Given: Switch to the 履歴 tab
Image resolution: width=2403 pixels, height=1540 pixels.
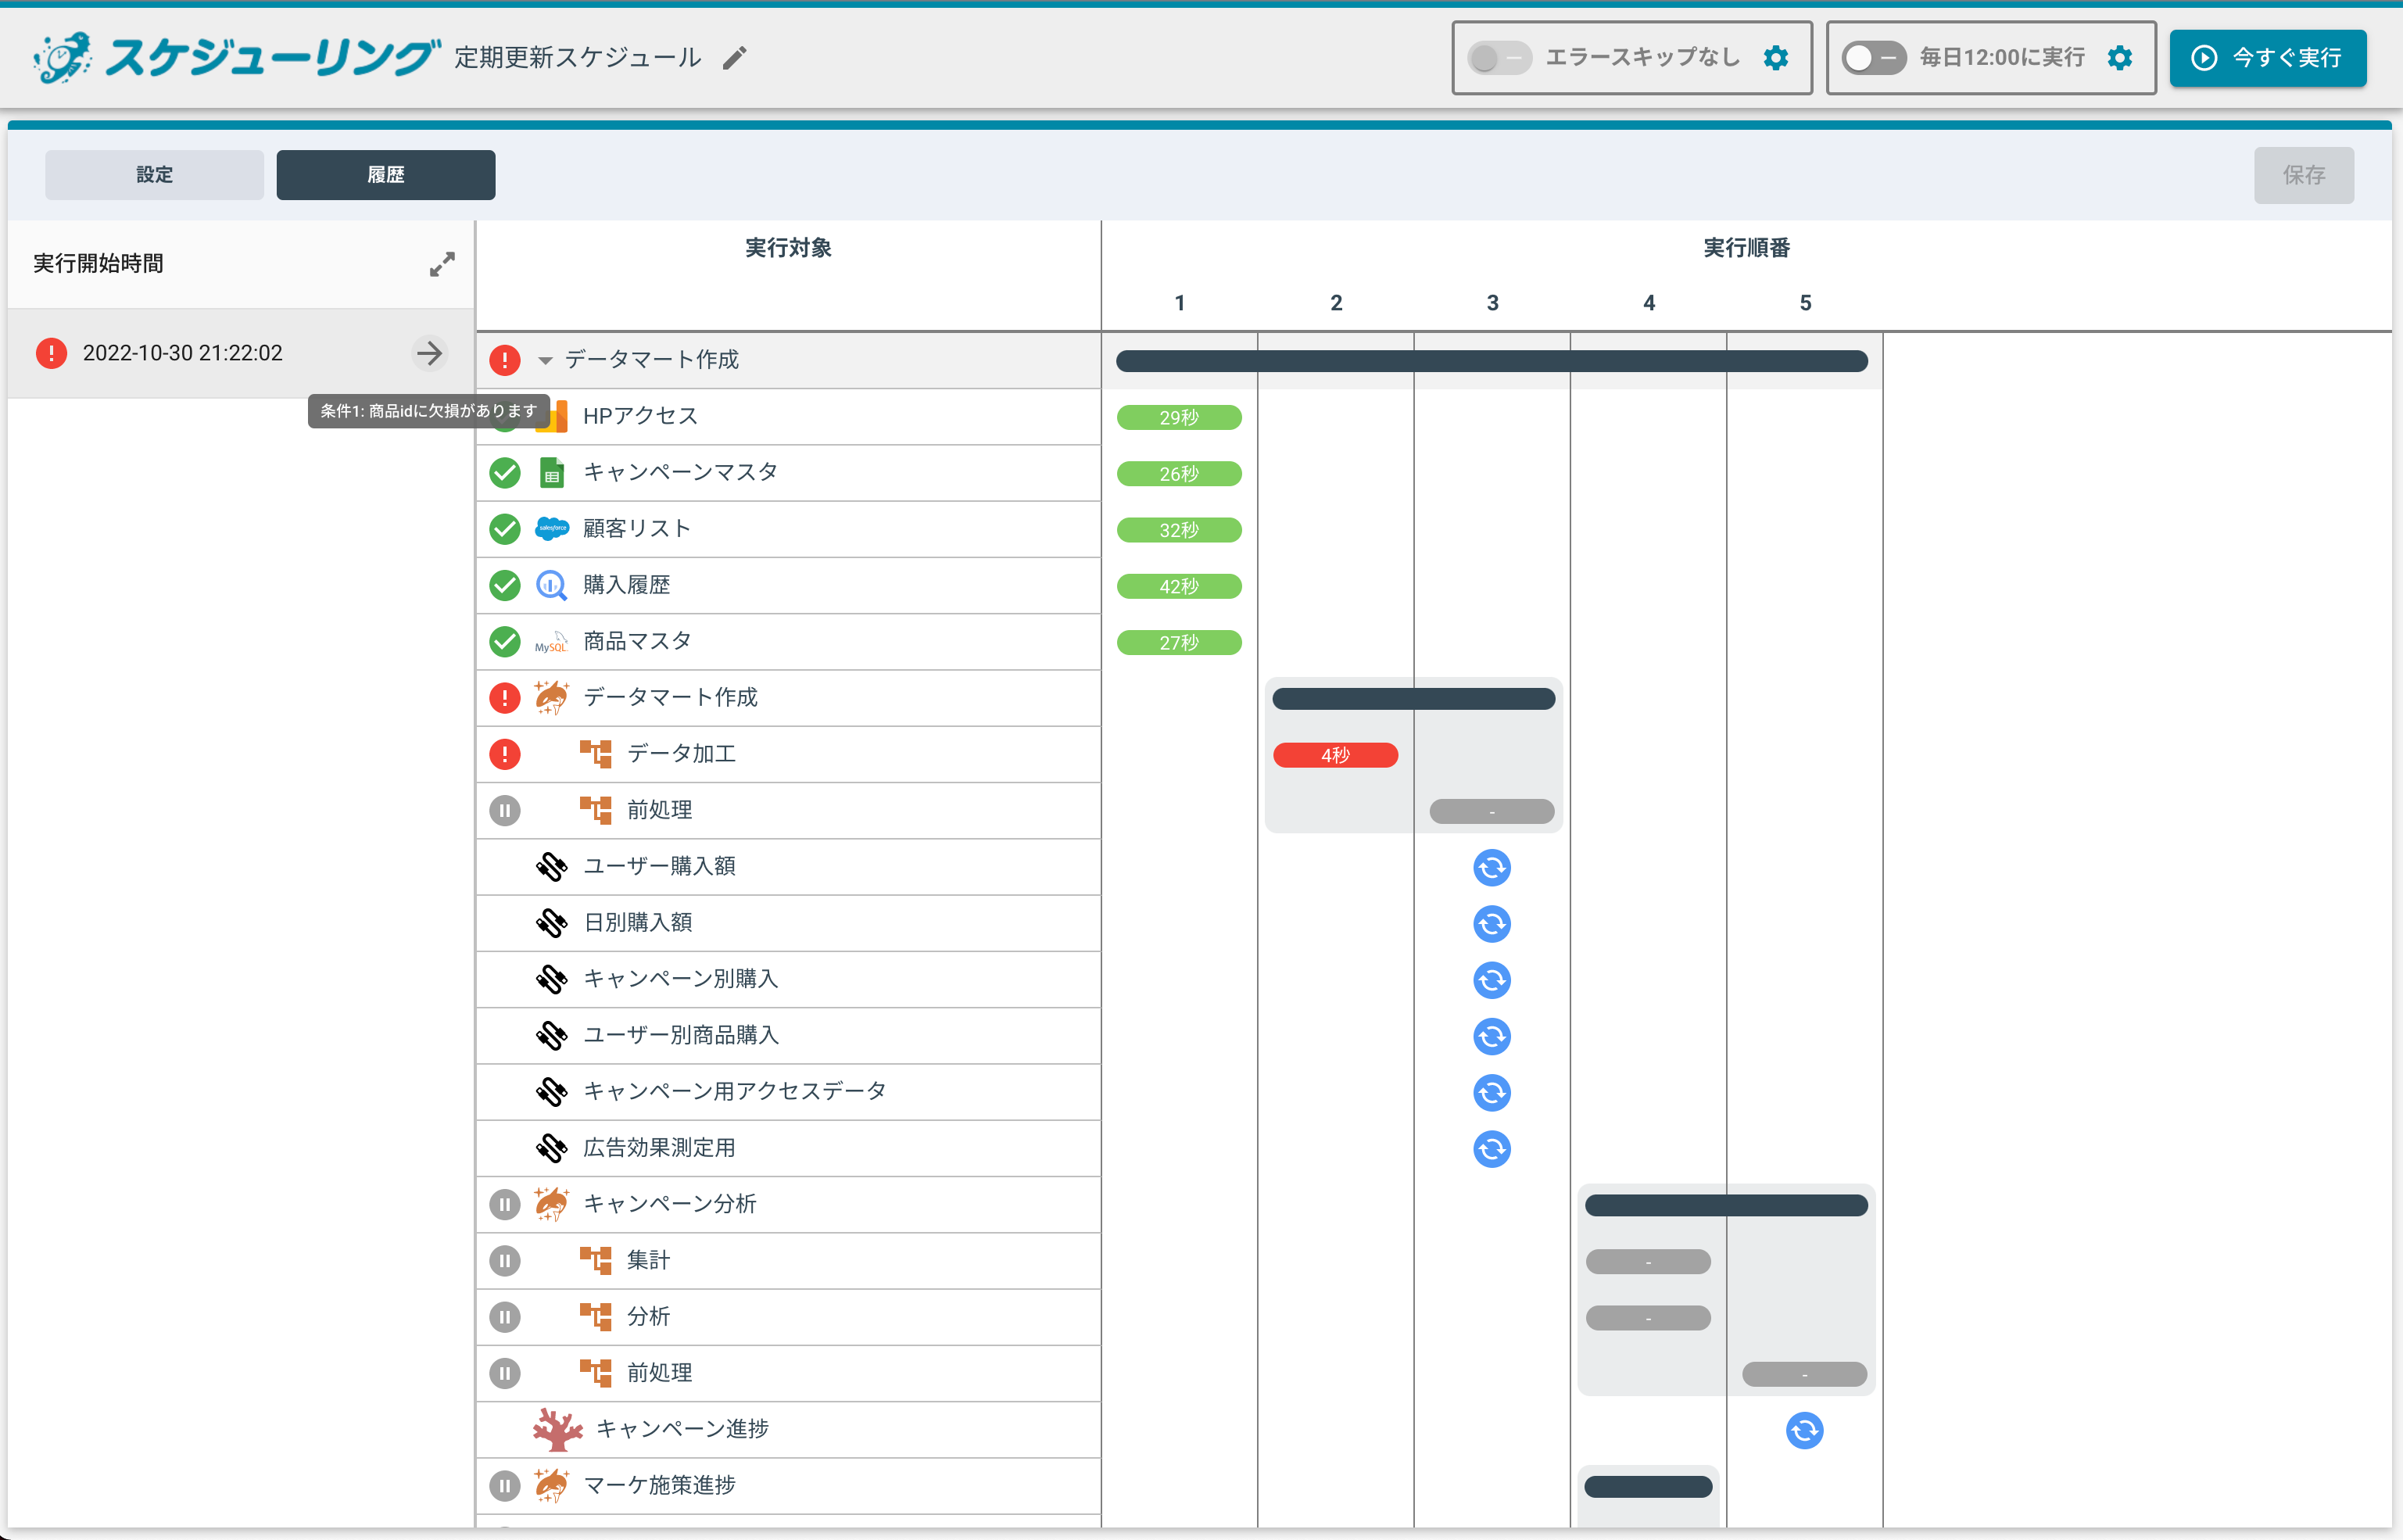Looking at the screenshot, I should pos(386,174).
